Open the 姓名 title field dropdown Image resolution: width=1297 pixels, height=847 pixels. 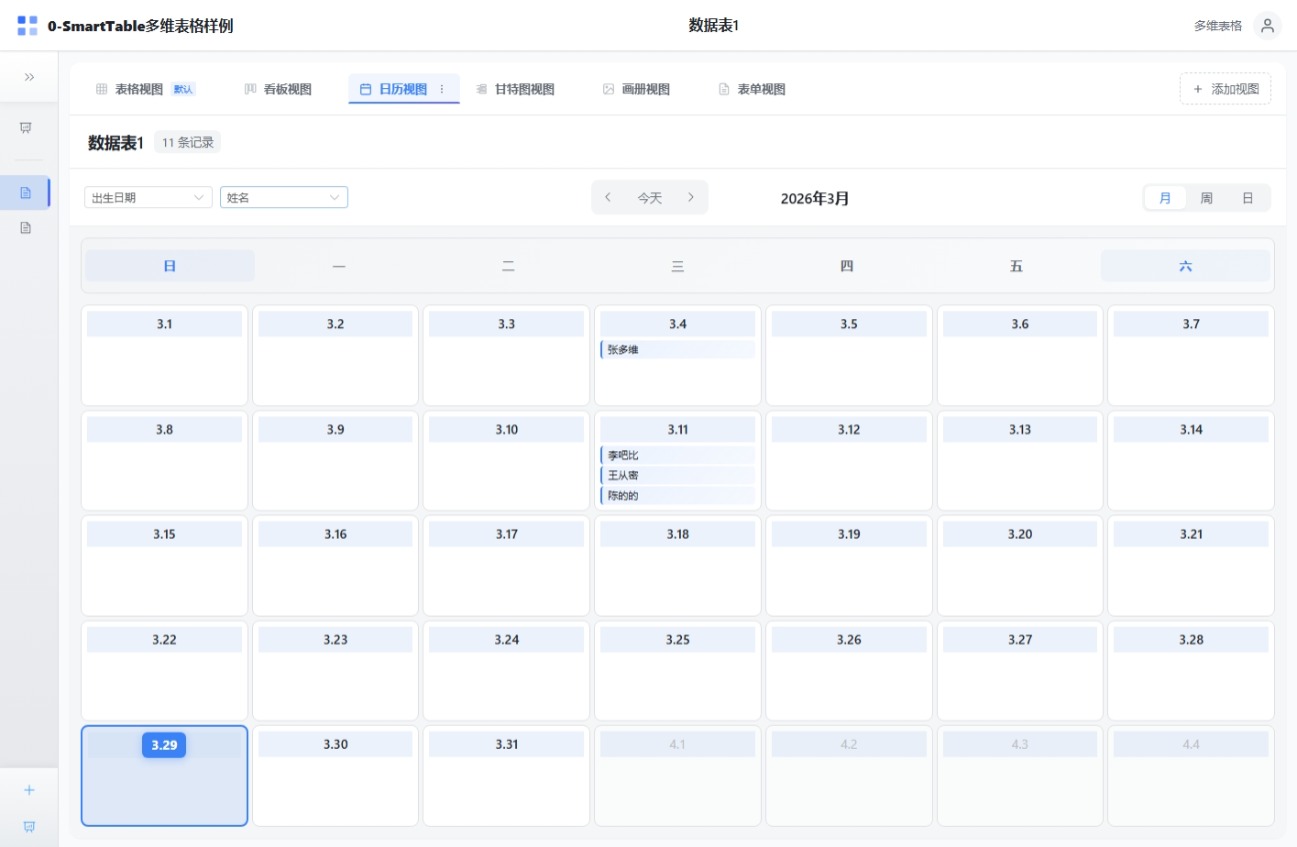click(x=284, y=198)
